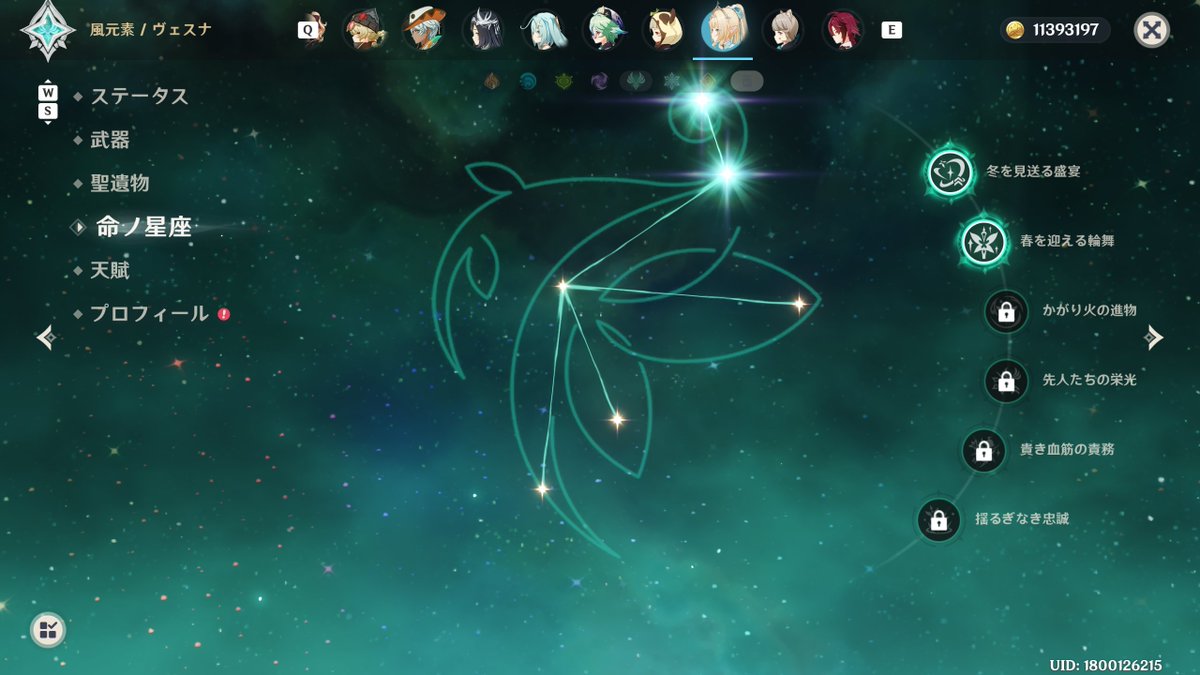Click the 貴き血筋の責務 label text
Screen dimensions: 1200x675
[1067, 450]
